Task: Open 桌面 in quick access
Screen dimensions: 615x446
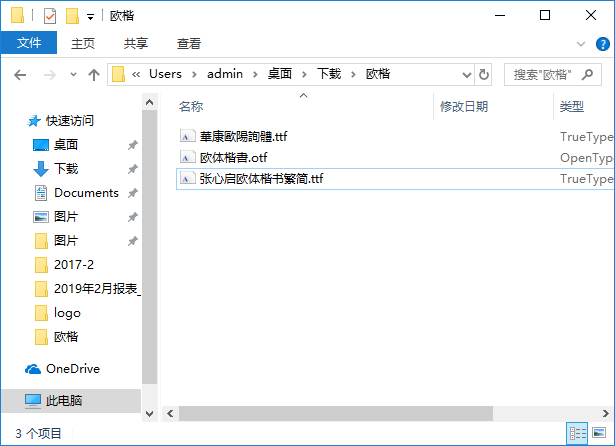Action: pos(66,145)
